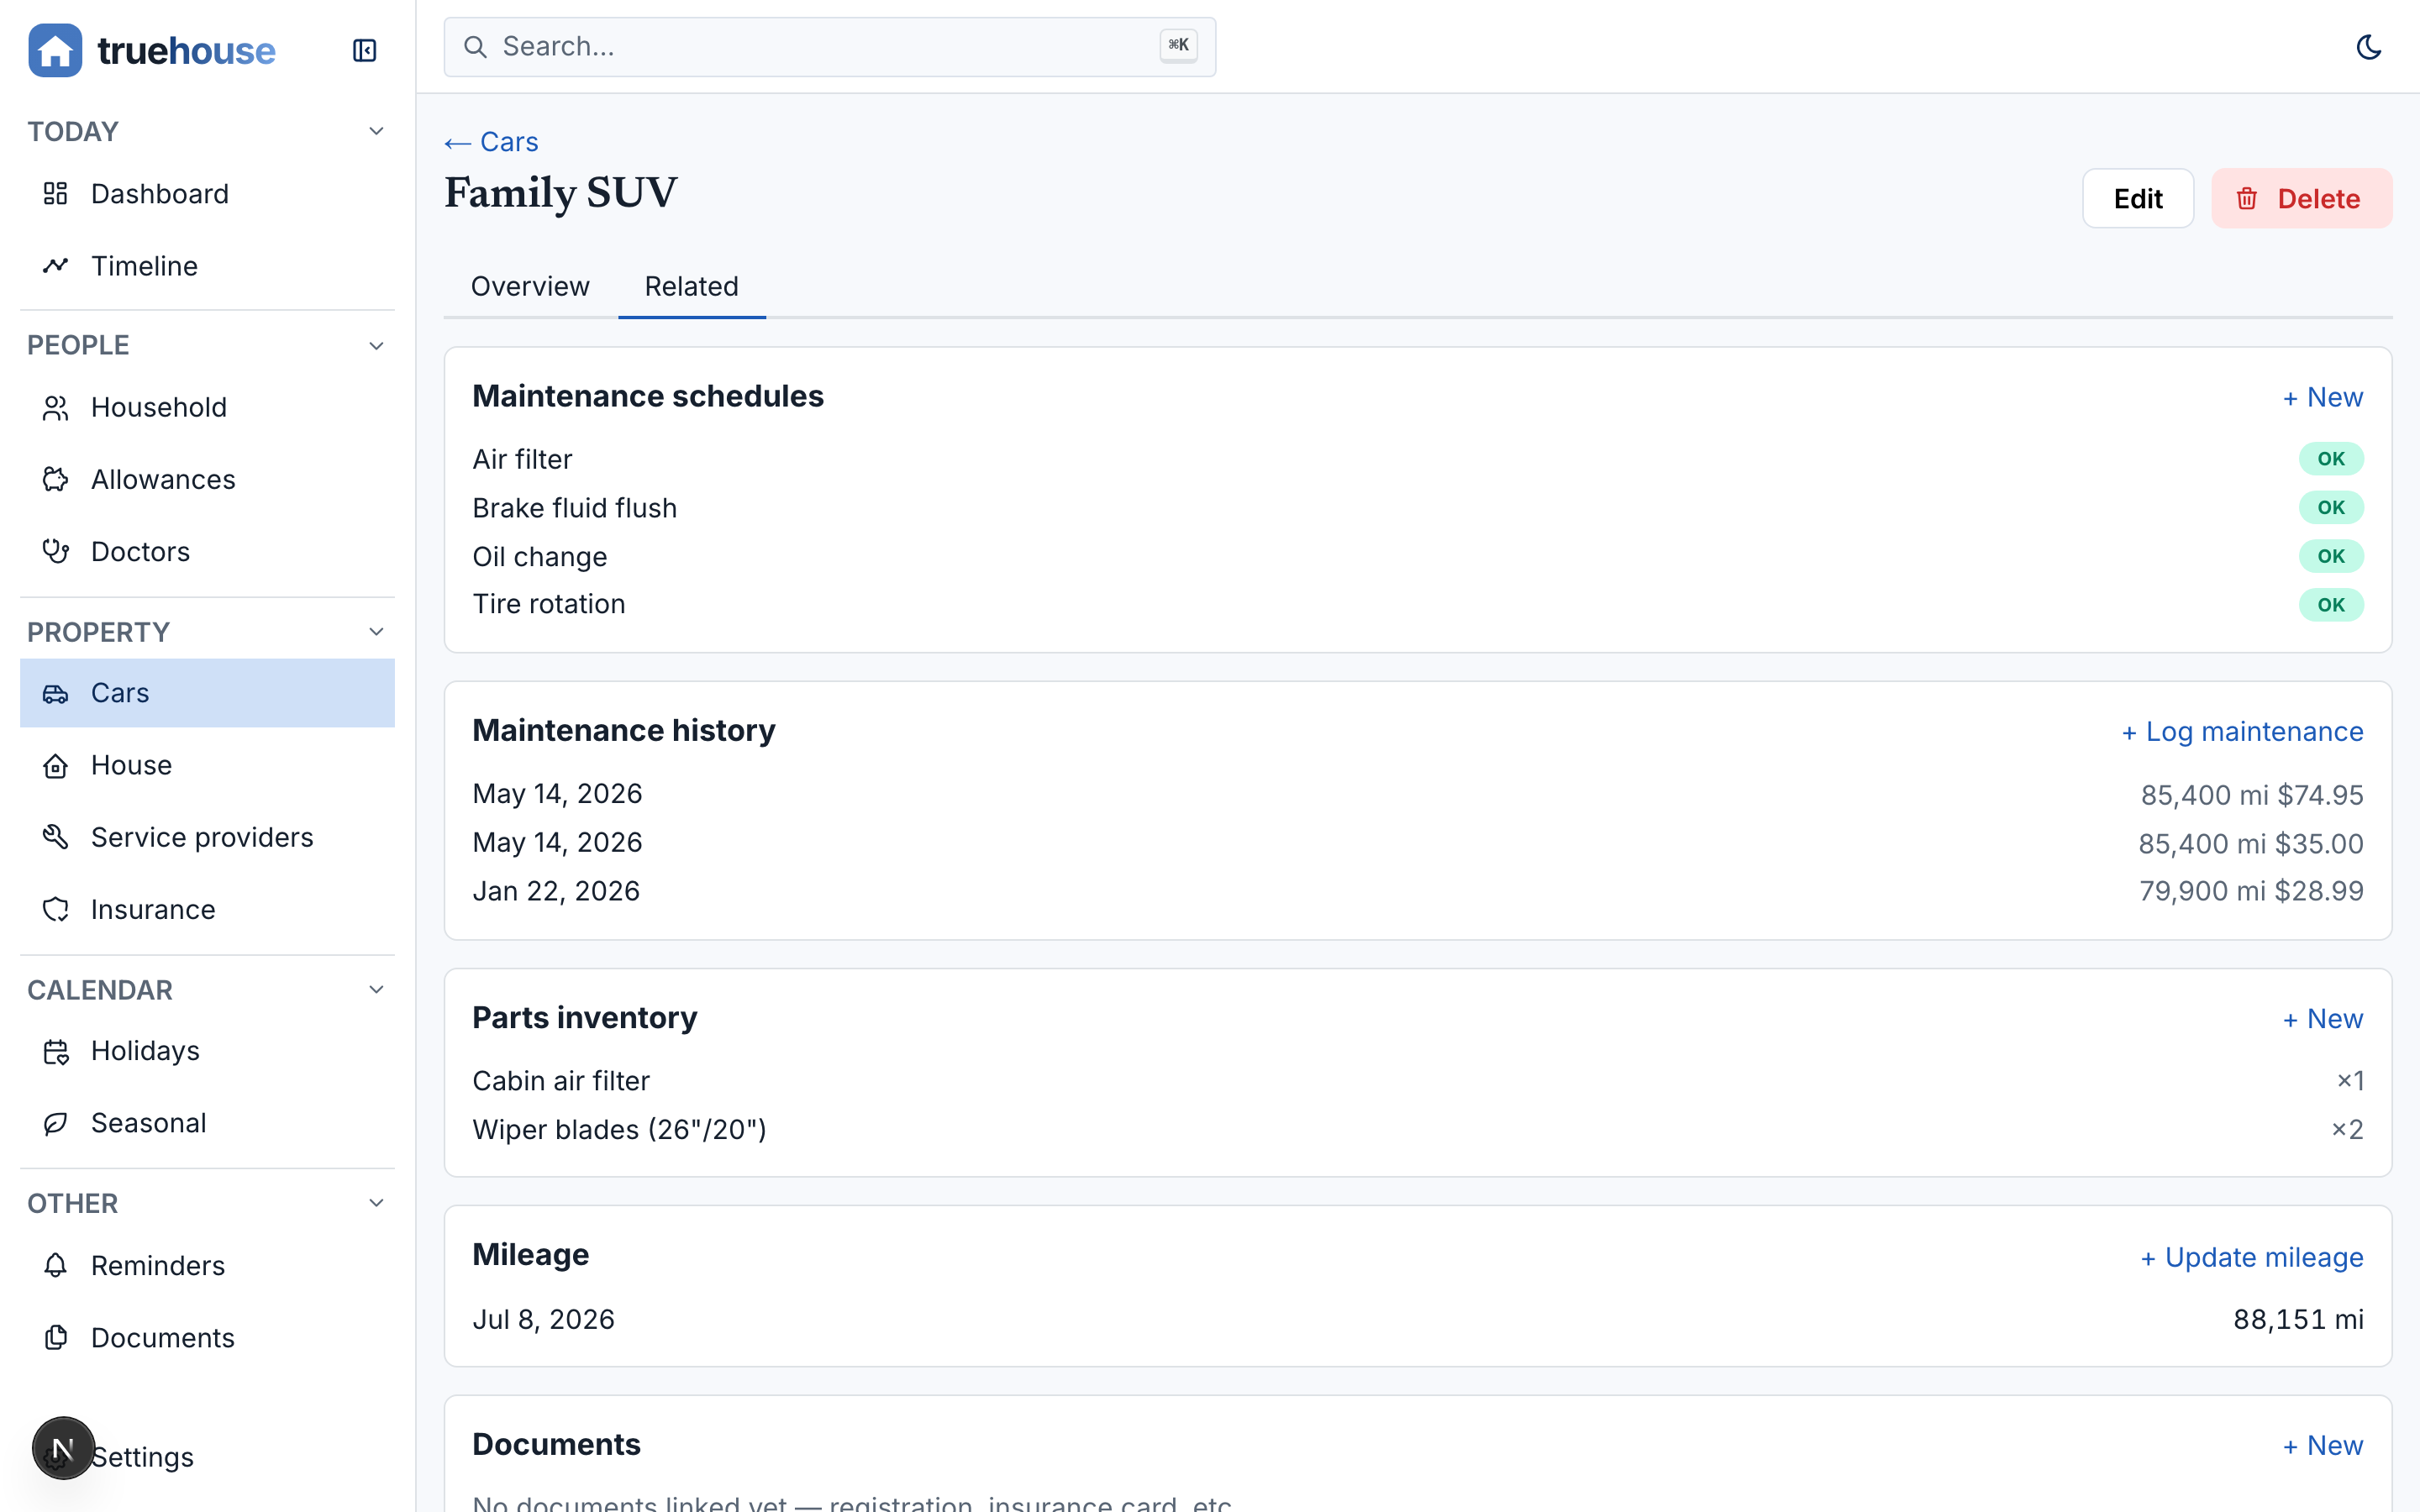Collapse the sidebar panel icon

tap(364, 50)
